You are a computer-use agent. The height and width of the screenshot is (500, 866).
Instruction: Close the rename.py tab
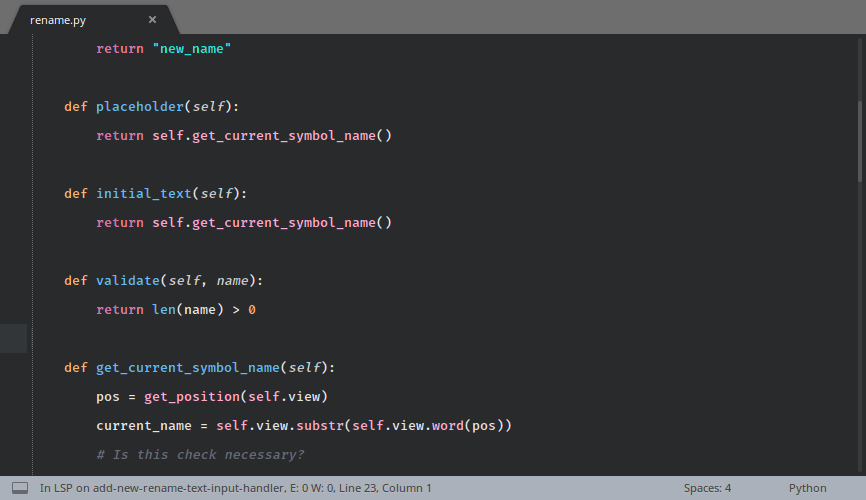coord(152,20)
